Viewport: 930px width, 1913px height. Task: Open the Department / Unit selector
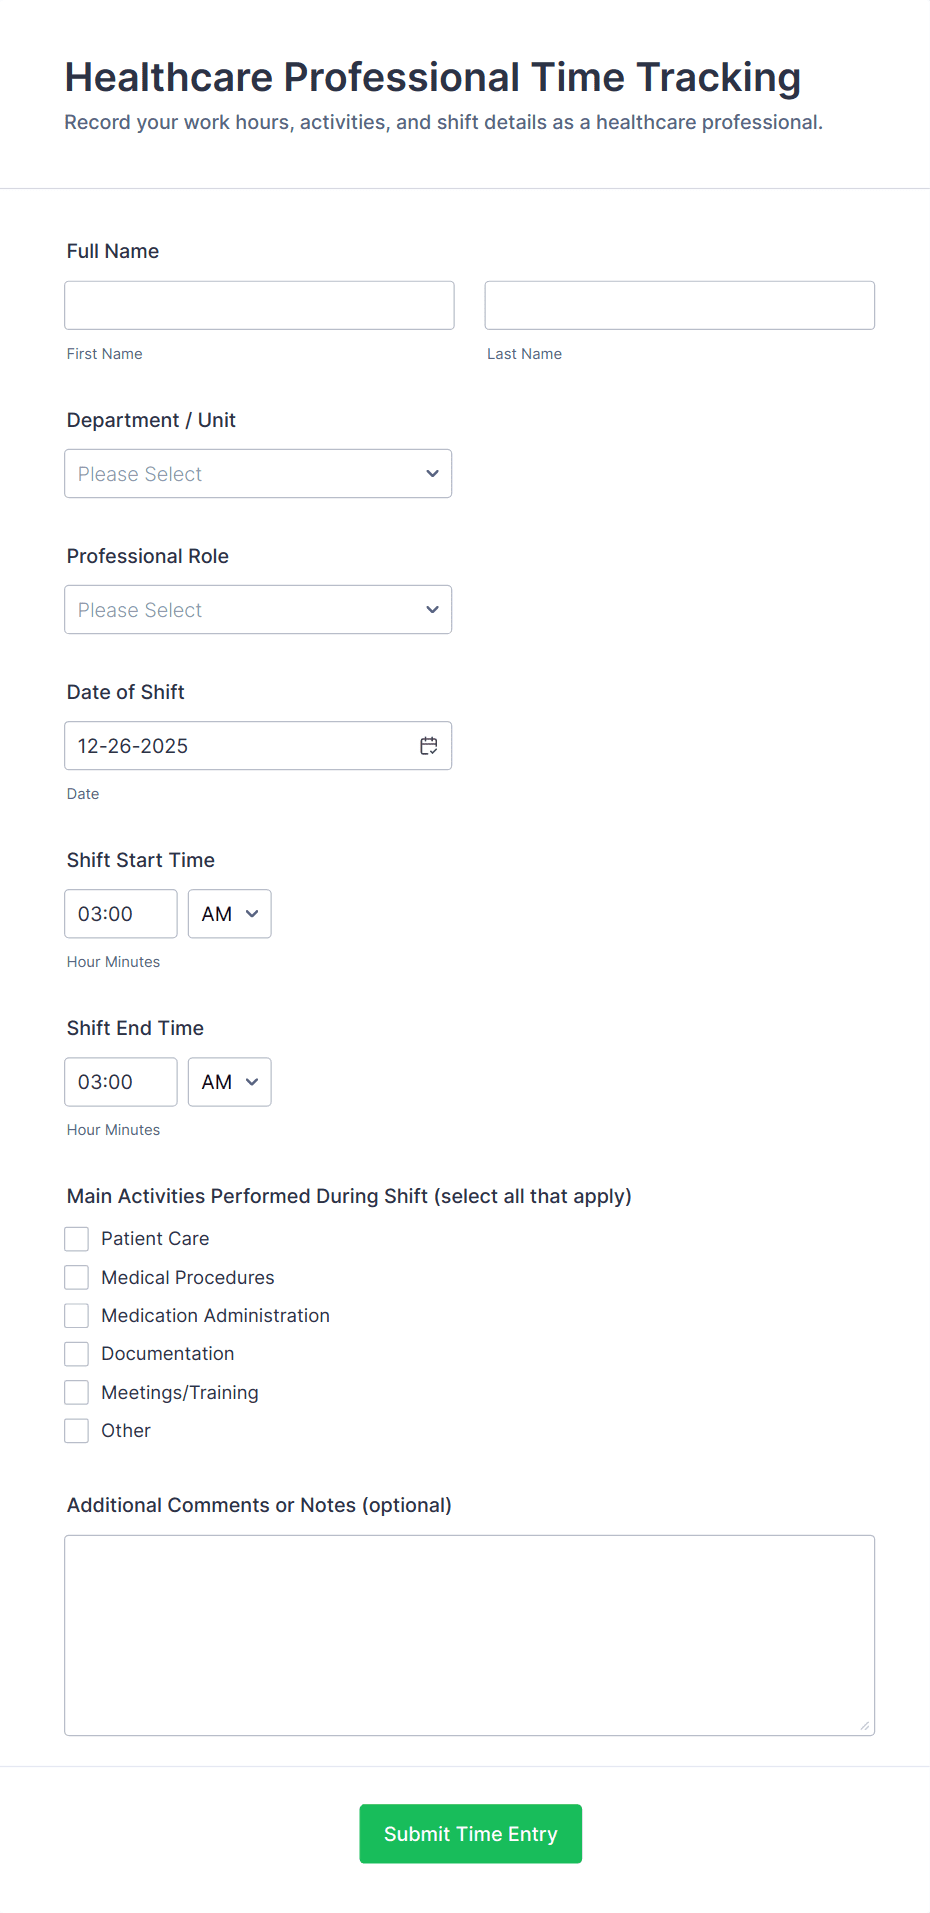coord(258,473)
